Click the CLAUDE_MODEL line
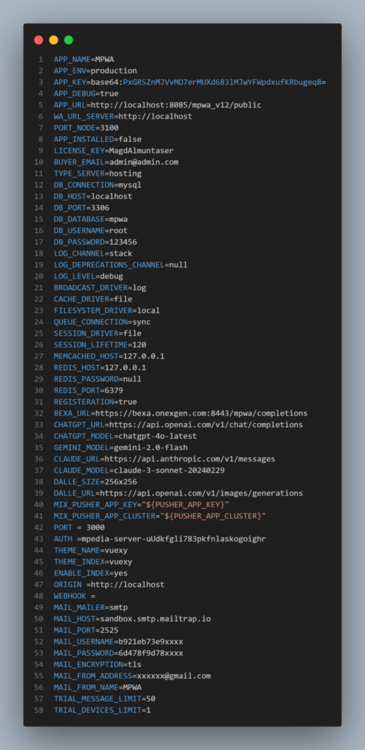 [x=139, y=471]
